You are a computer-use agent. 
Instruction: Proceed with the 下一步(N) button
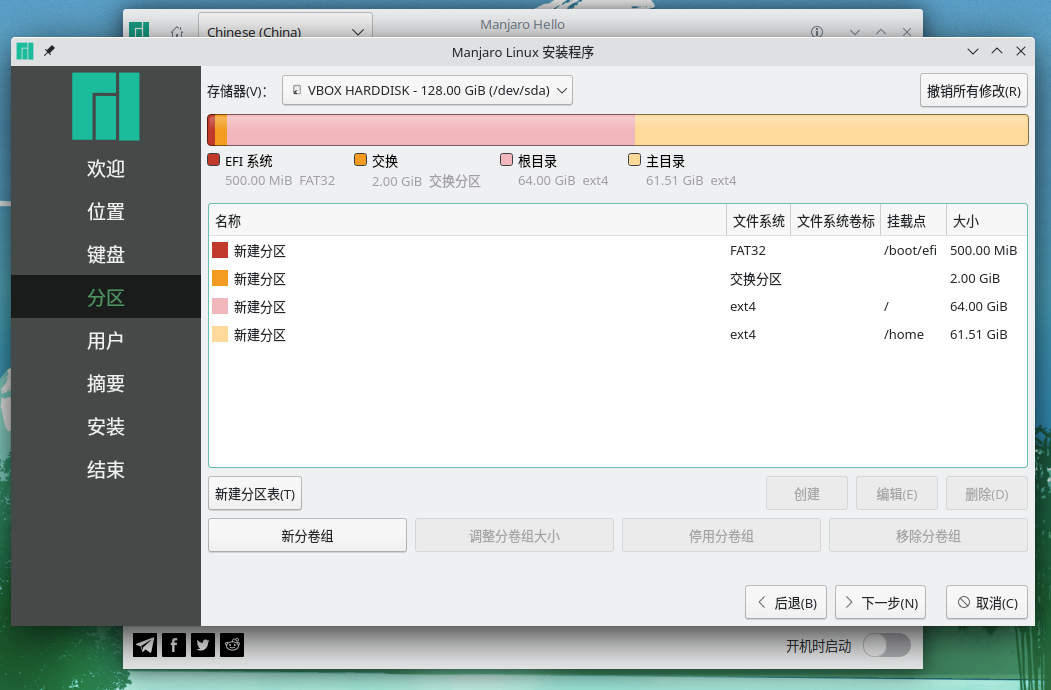(x=880, y=602)
